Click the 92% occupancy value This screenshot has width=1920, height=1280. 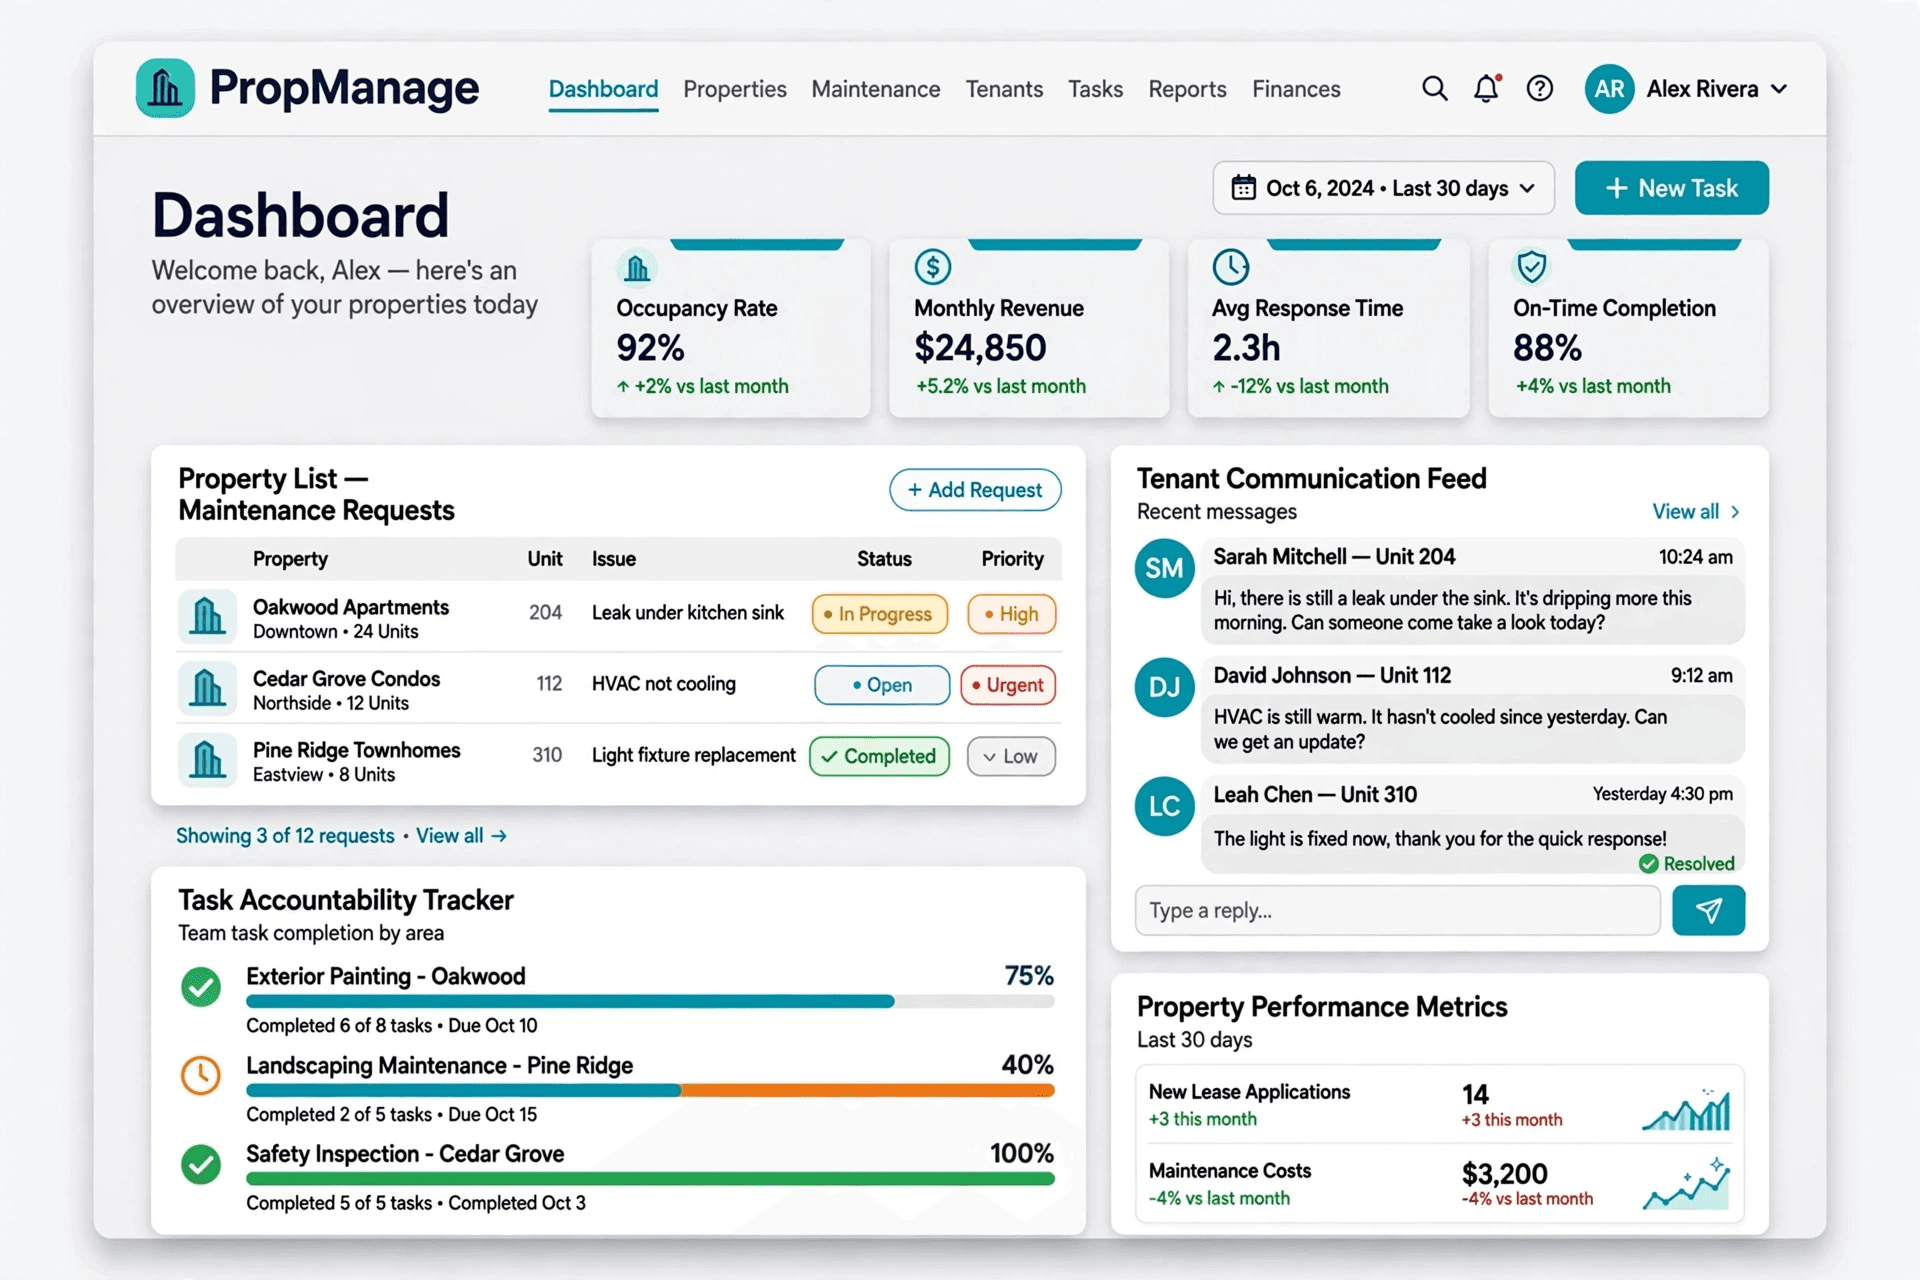[650, 348]
